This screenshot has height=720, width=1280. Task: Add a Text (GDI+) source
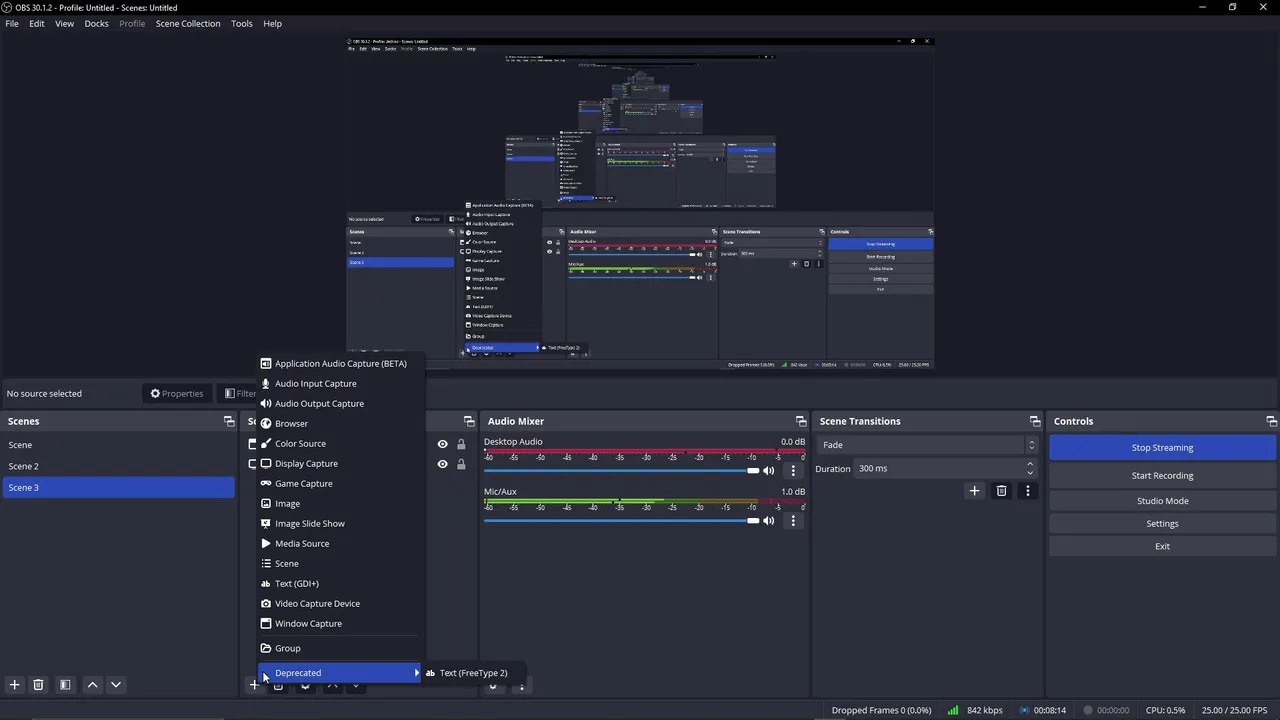click(340, 584)
